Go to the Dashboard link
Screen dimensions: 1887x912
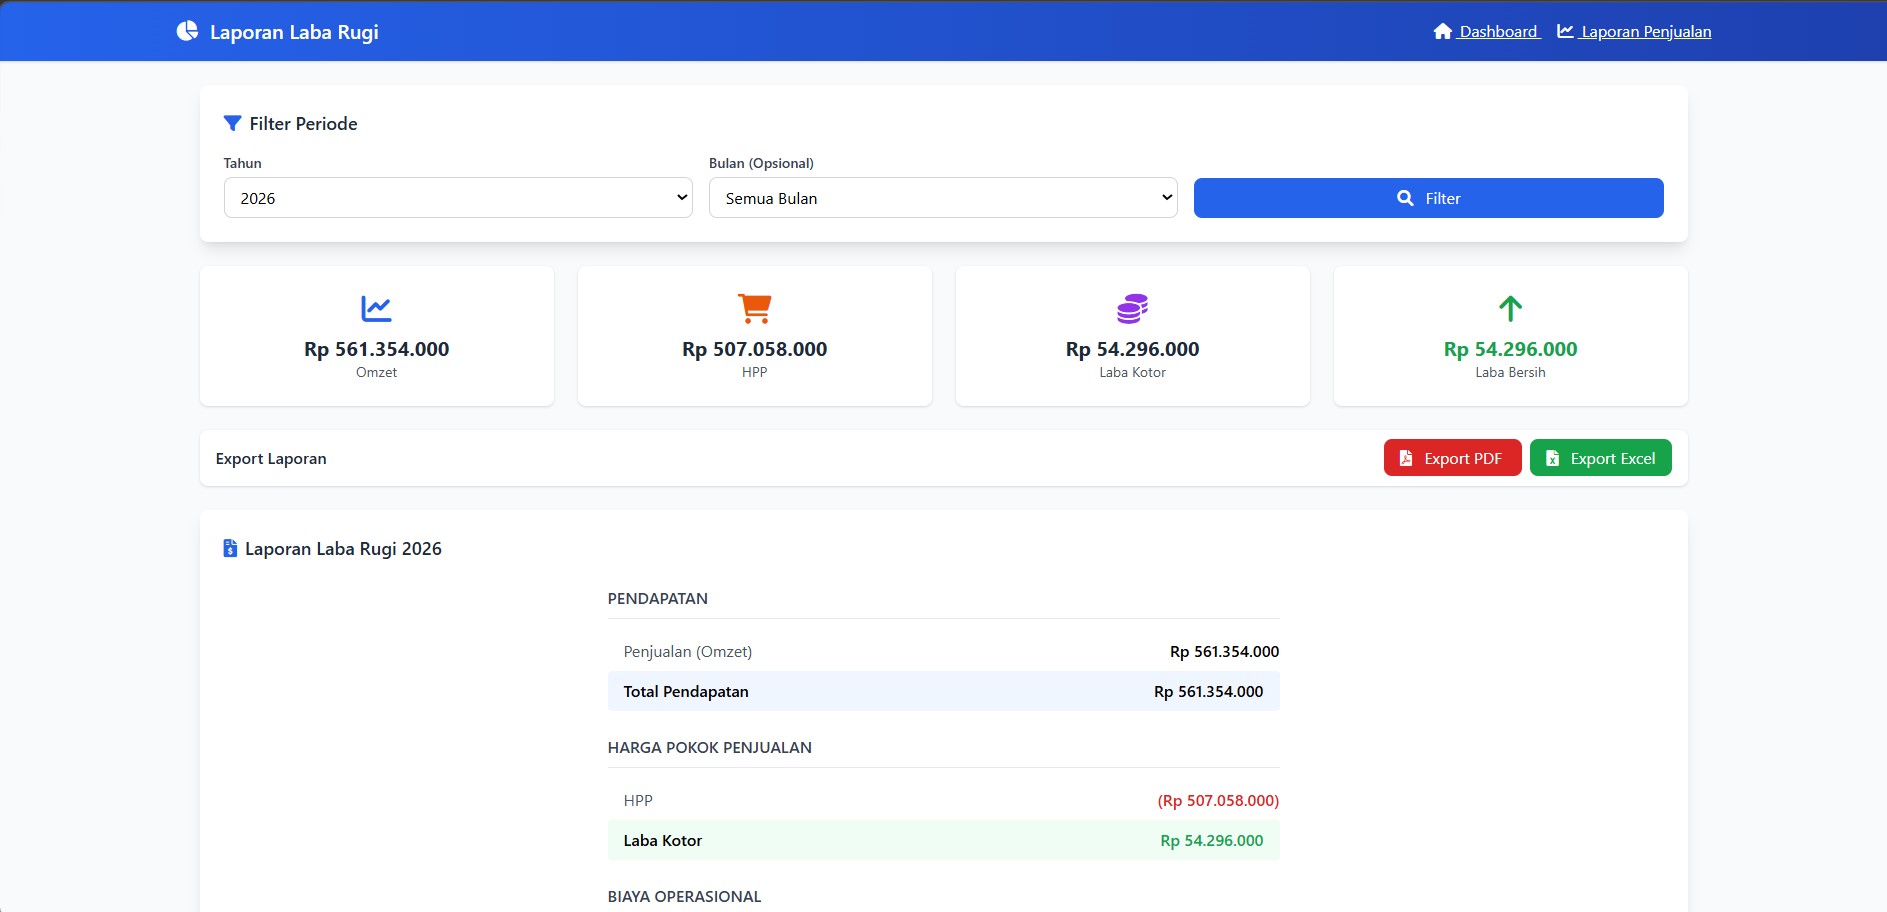click(x=1497, y=31)
